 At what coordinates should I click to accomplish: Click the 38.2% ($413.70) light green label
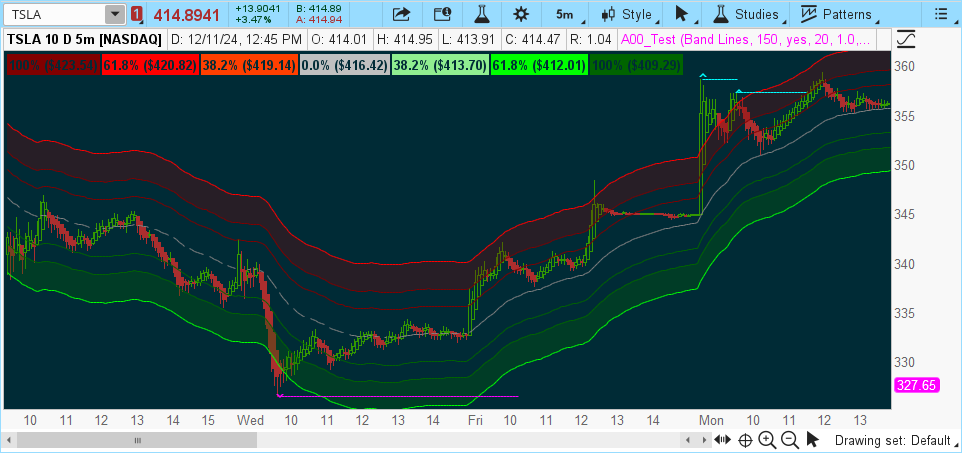tap(440, 64)
